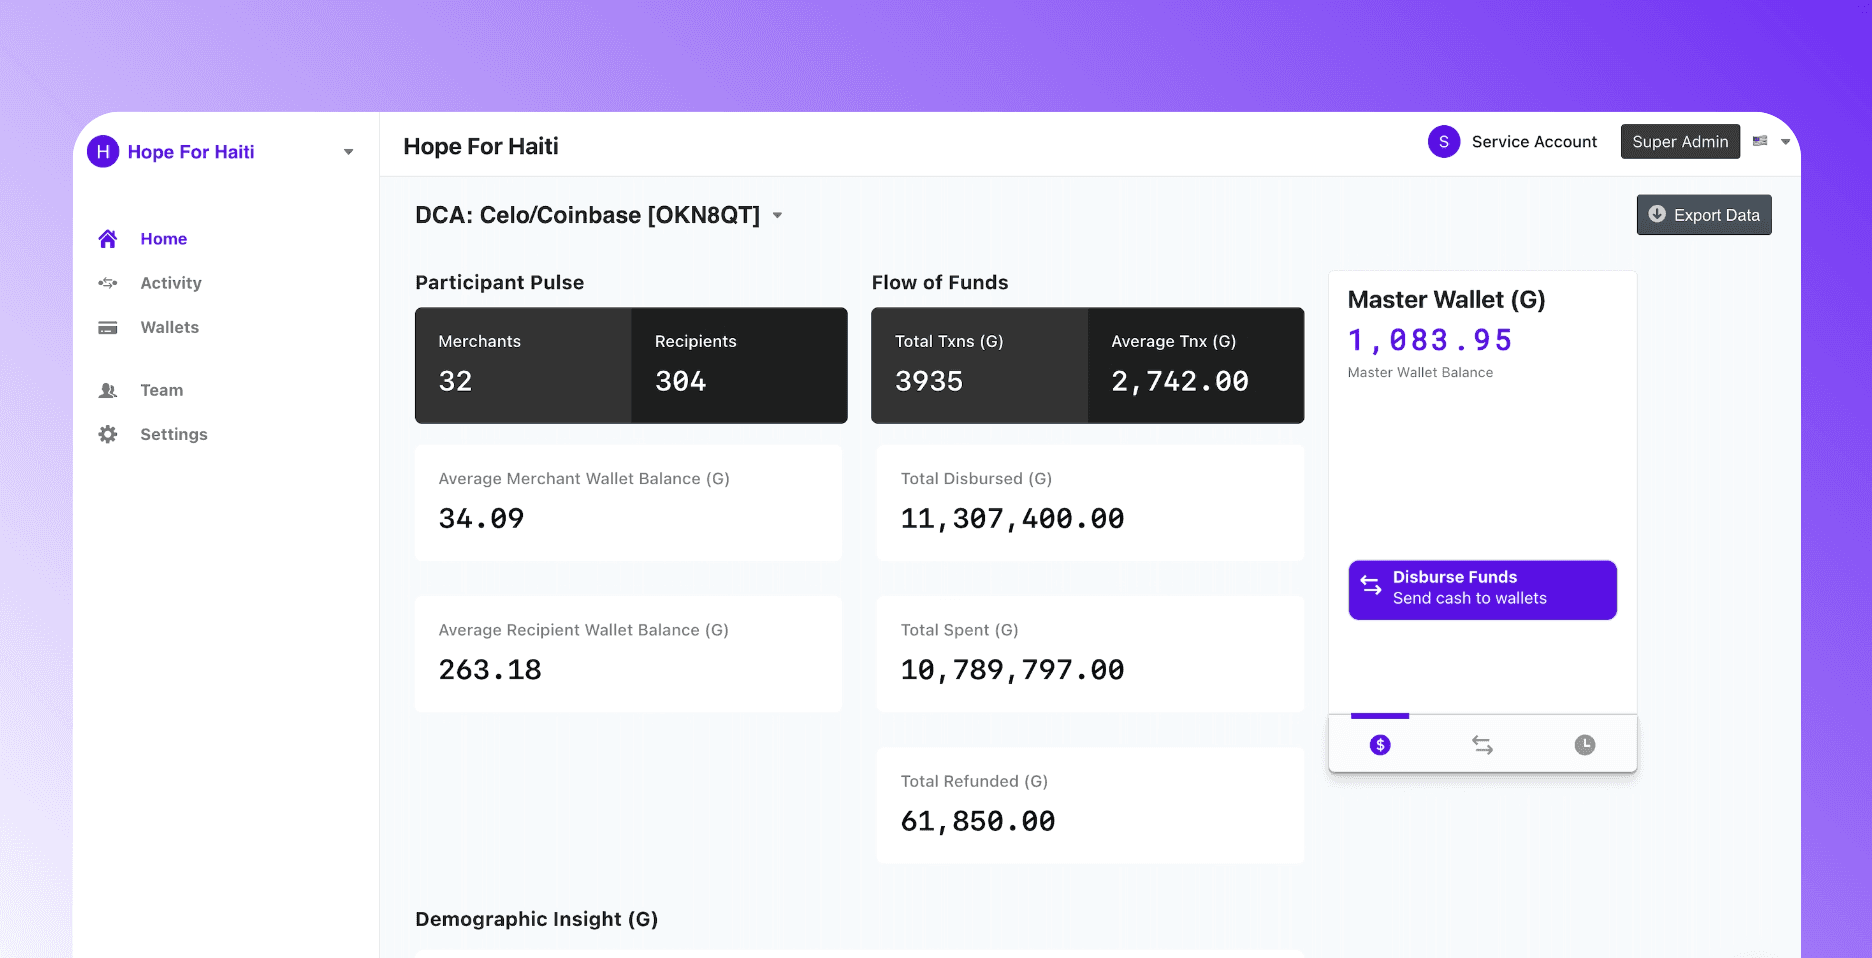The image size is (1872, 958).
Task: Click the Service Account avatar icon
Action: point(1444,142)
